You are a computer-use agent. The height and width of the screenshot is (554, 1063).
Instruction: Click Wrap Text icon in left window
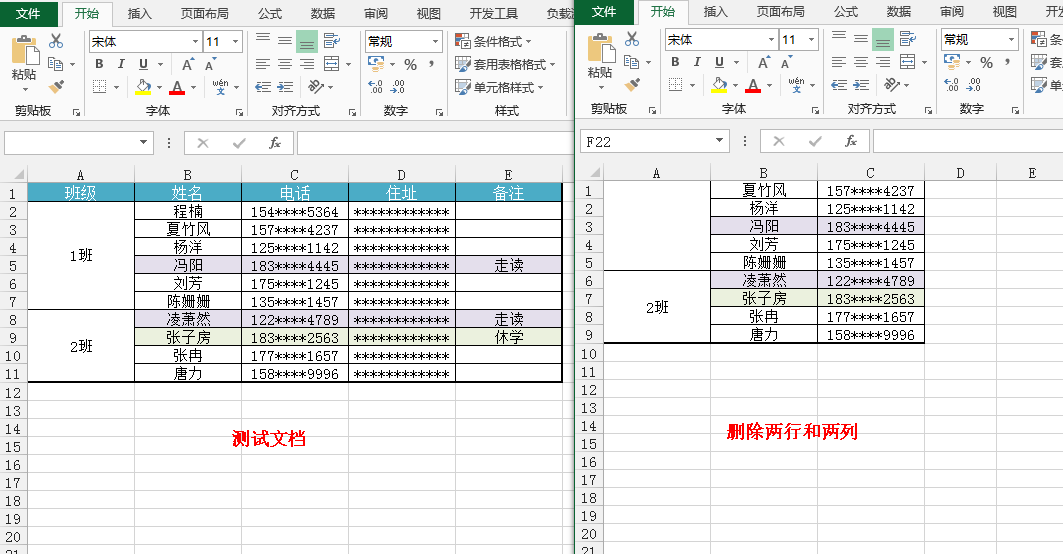332,41
